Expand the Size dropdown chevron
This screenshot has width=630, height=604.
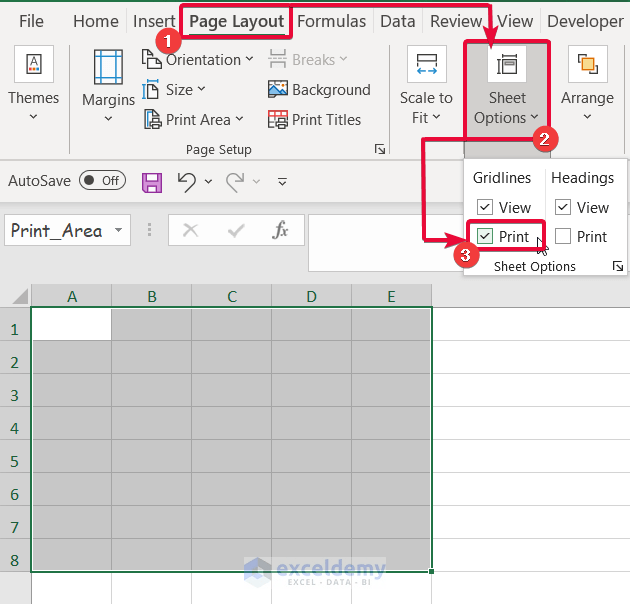click(x=201, y=89)
